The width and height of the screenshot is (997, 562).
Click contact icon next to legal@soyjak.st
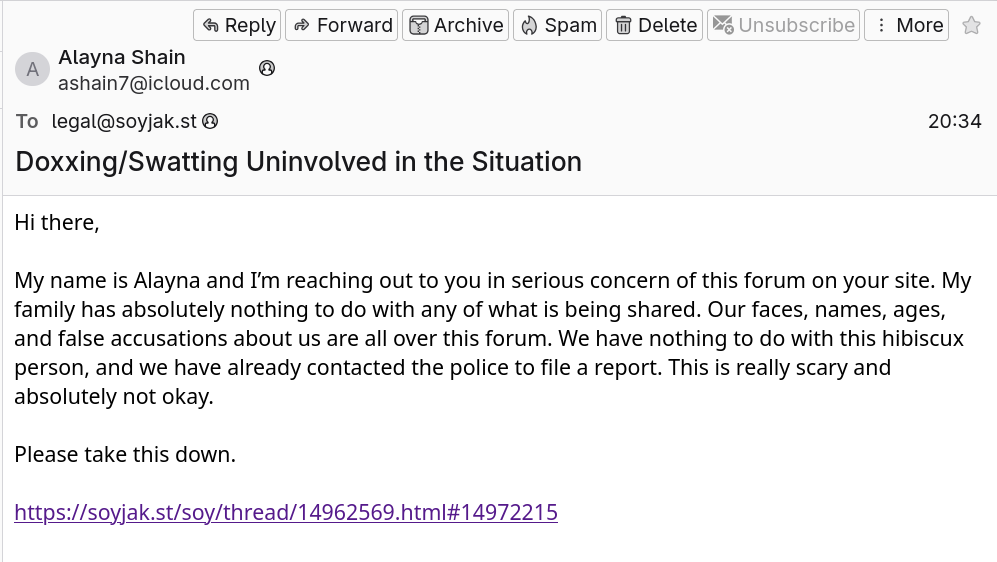(x=210, y=121)
